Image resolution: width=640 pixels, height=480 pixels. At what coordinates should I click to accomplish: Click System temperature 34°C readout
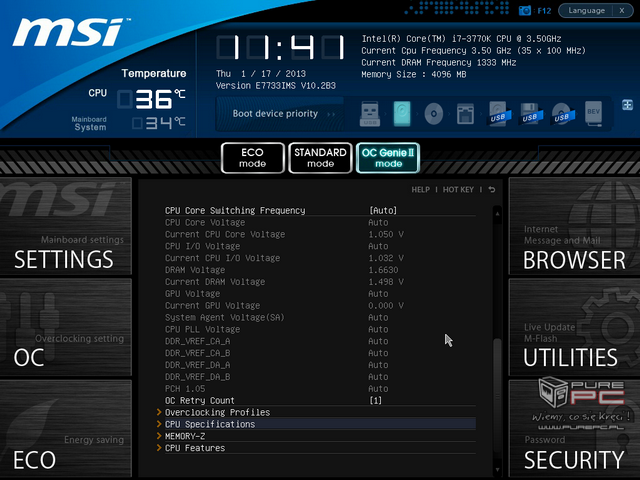point(158,123)
